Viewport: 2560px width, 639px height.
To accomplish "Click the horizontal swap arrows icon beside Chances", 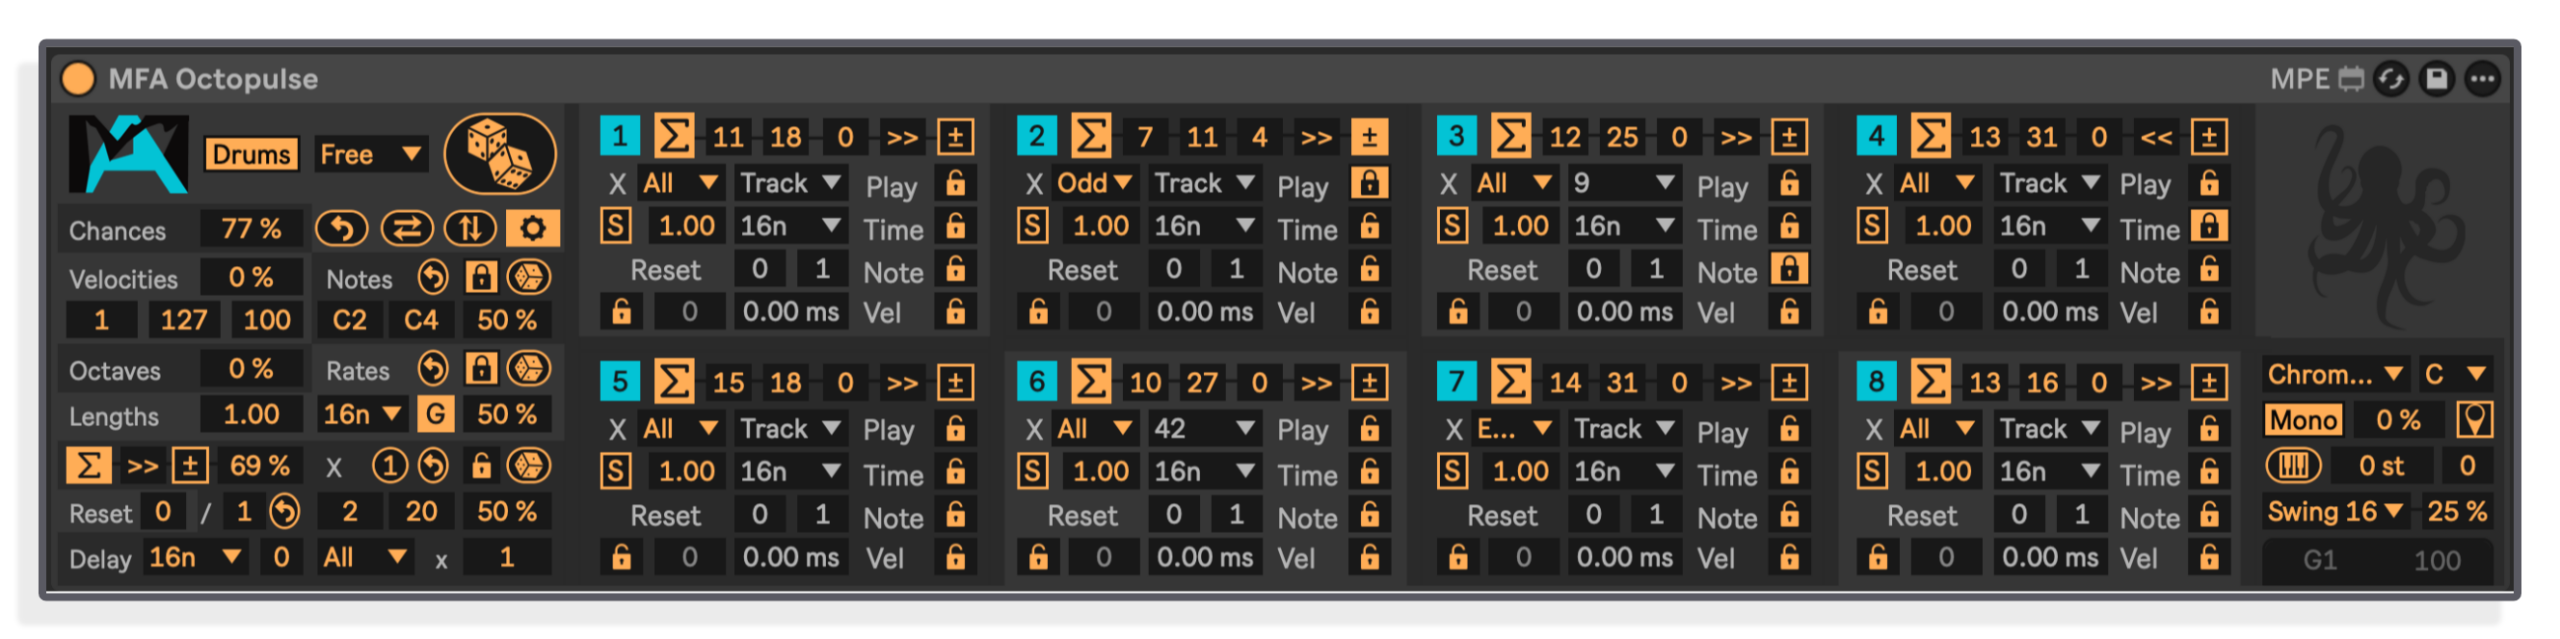I will (407, 229).
